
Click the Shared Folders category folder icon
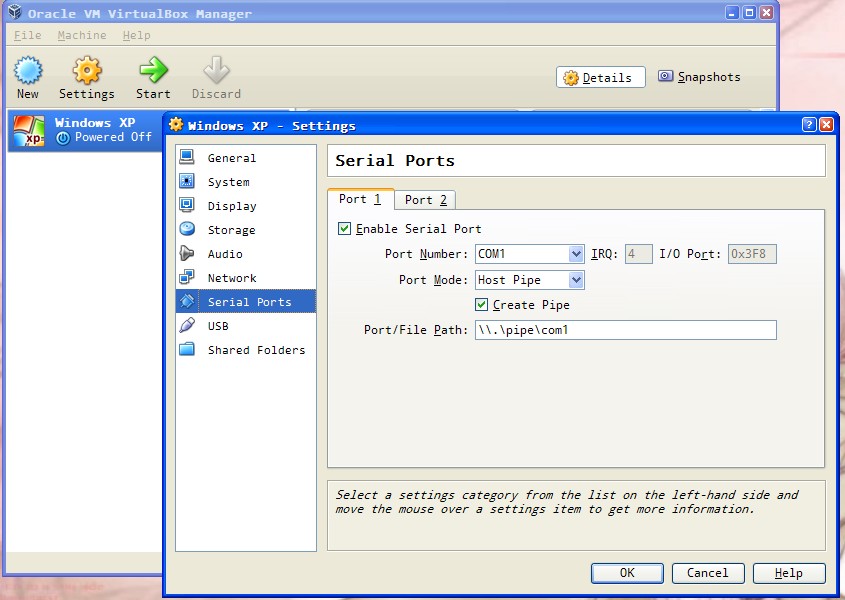187,349
